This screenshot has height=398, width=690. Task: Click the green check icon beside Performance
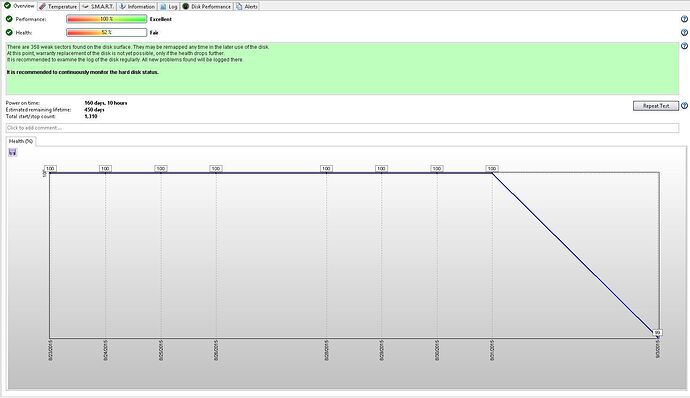point(9,19)
